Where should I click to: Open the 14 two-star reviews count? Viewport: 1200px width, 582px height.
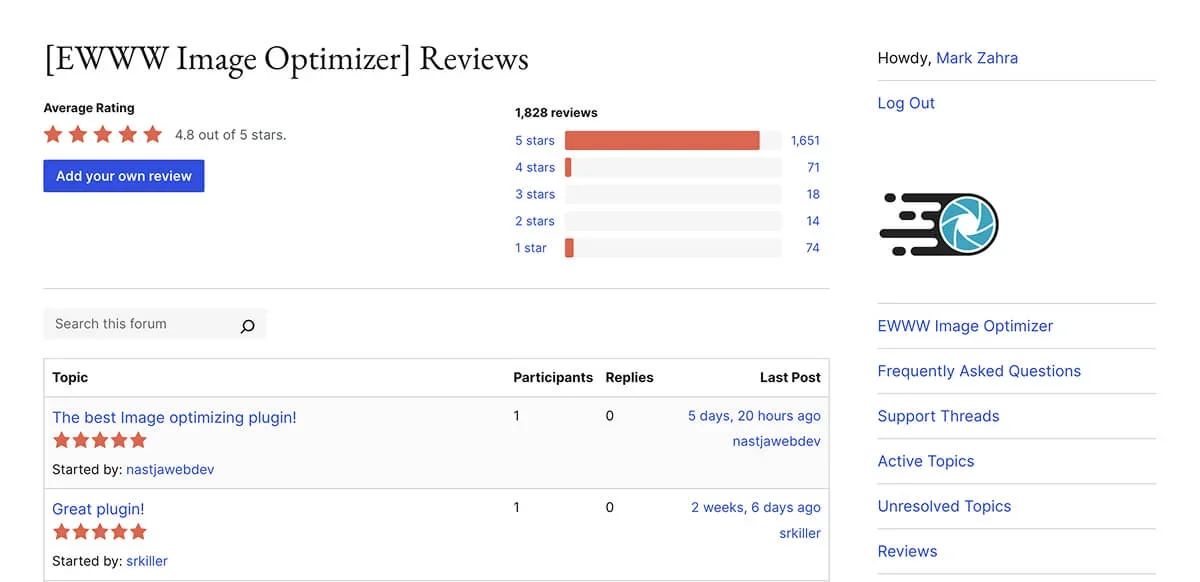(x=813, y=222)
